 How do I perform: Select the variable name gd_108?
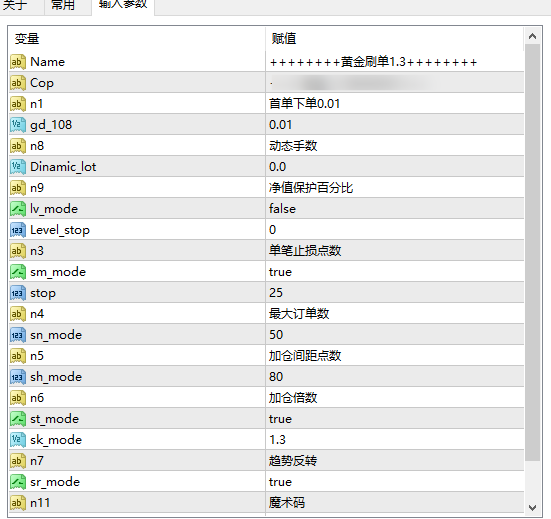(x=51, y=125)
